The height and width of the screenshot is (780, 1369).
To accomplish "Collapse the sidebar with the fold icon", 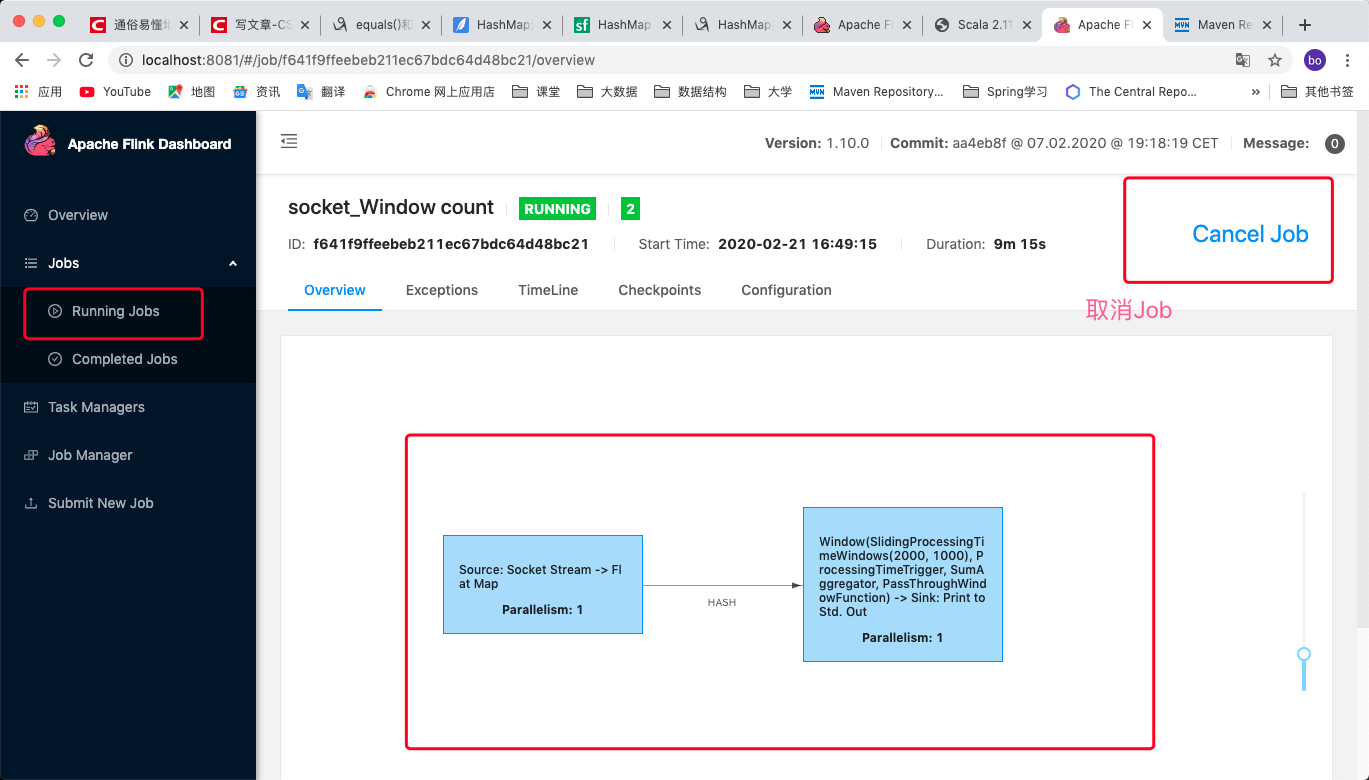I will [289, 141].
